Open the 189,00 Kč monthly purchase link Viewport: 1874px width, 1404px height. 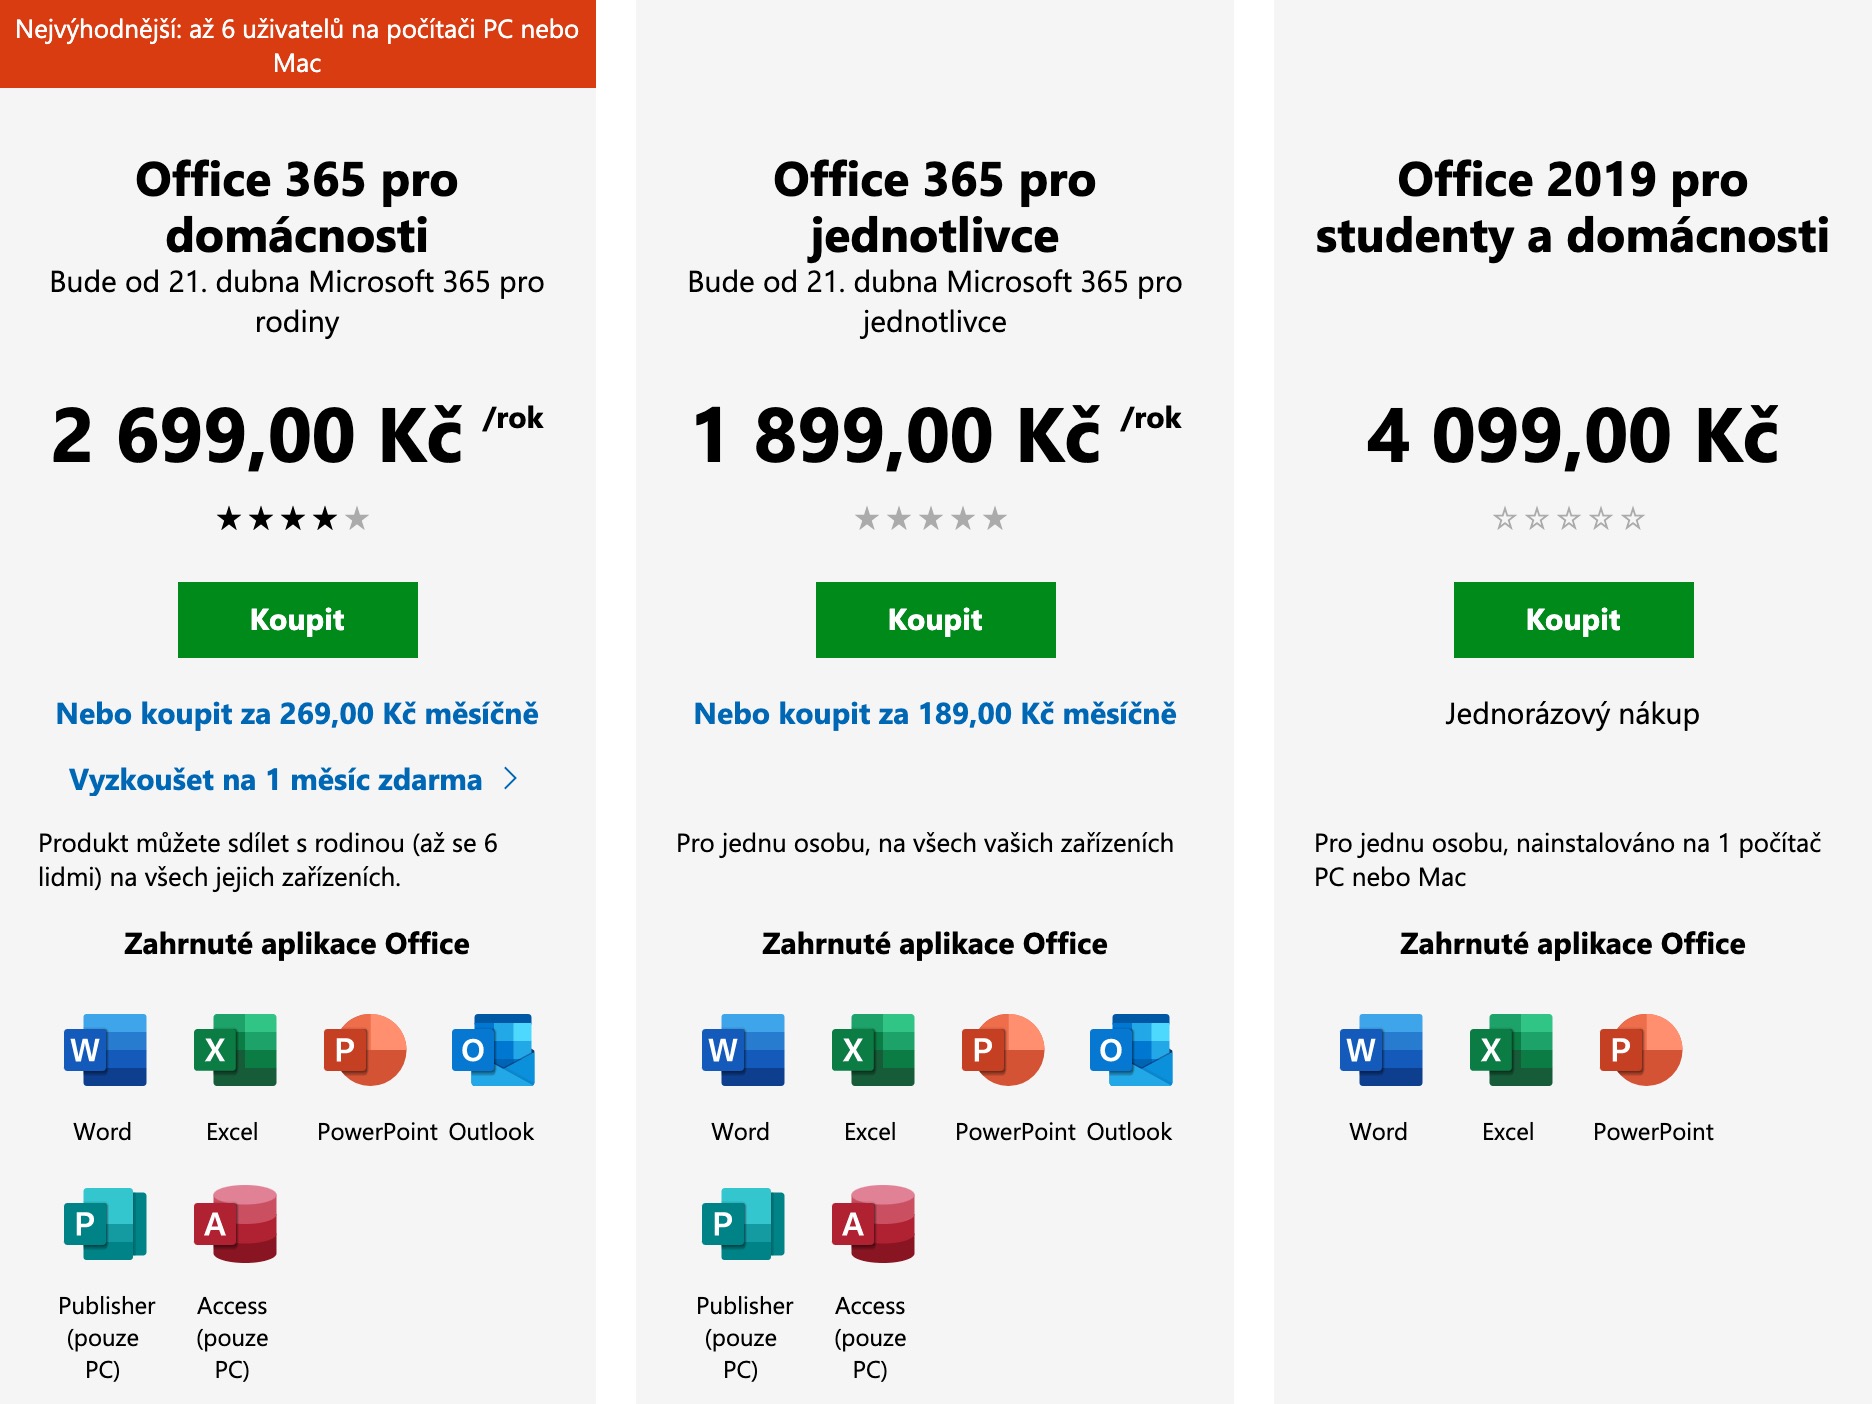point(935,714)
